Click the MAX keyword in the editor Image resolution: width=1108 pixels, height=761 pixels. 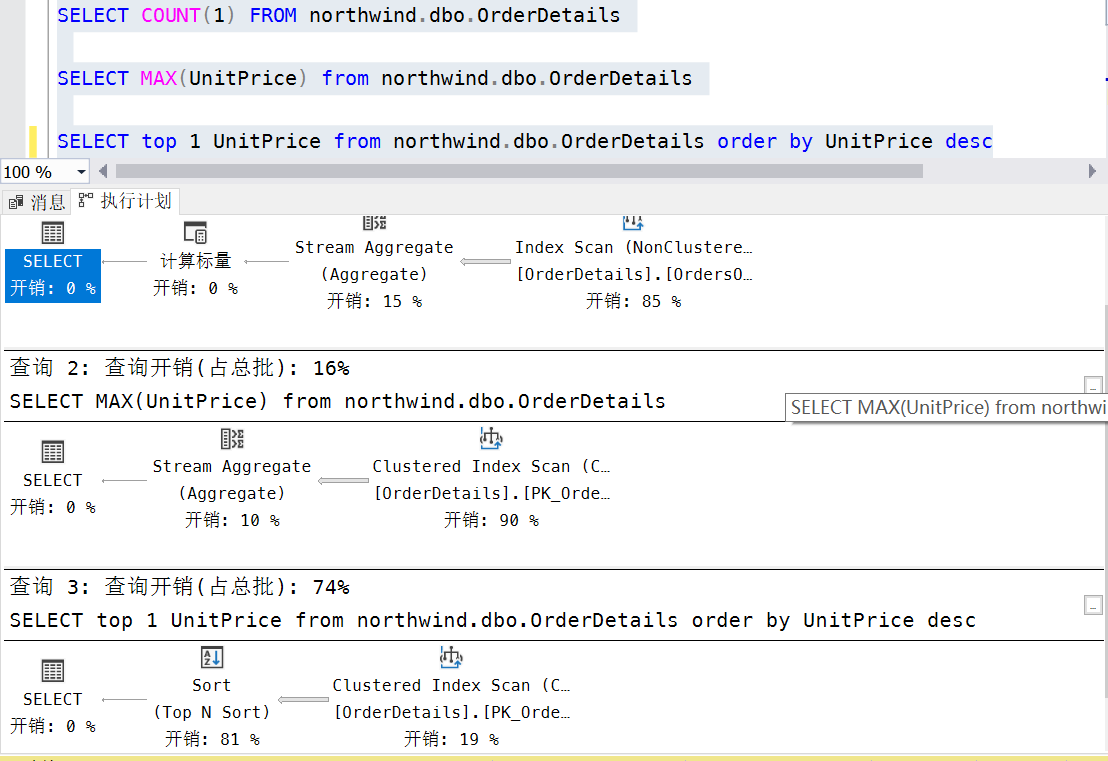coord(158,78)
